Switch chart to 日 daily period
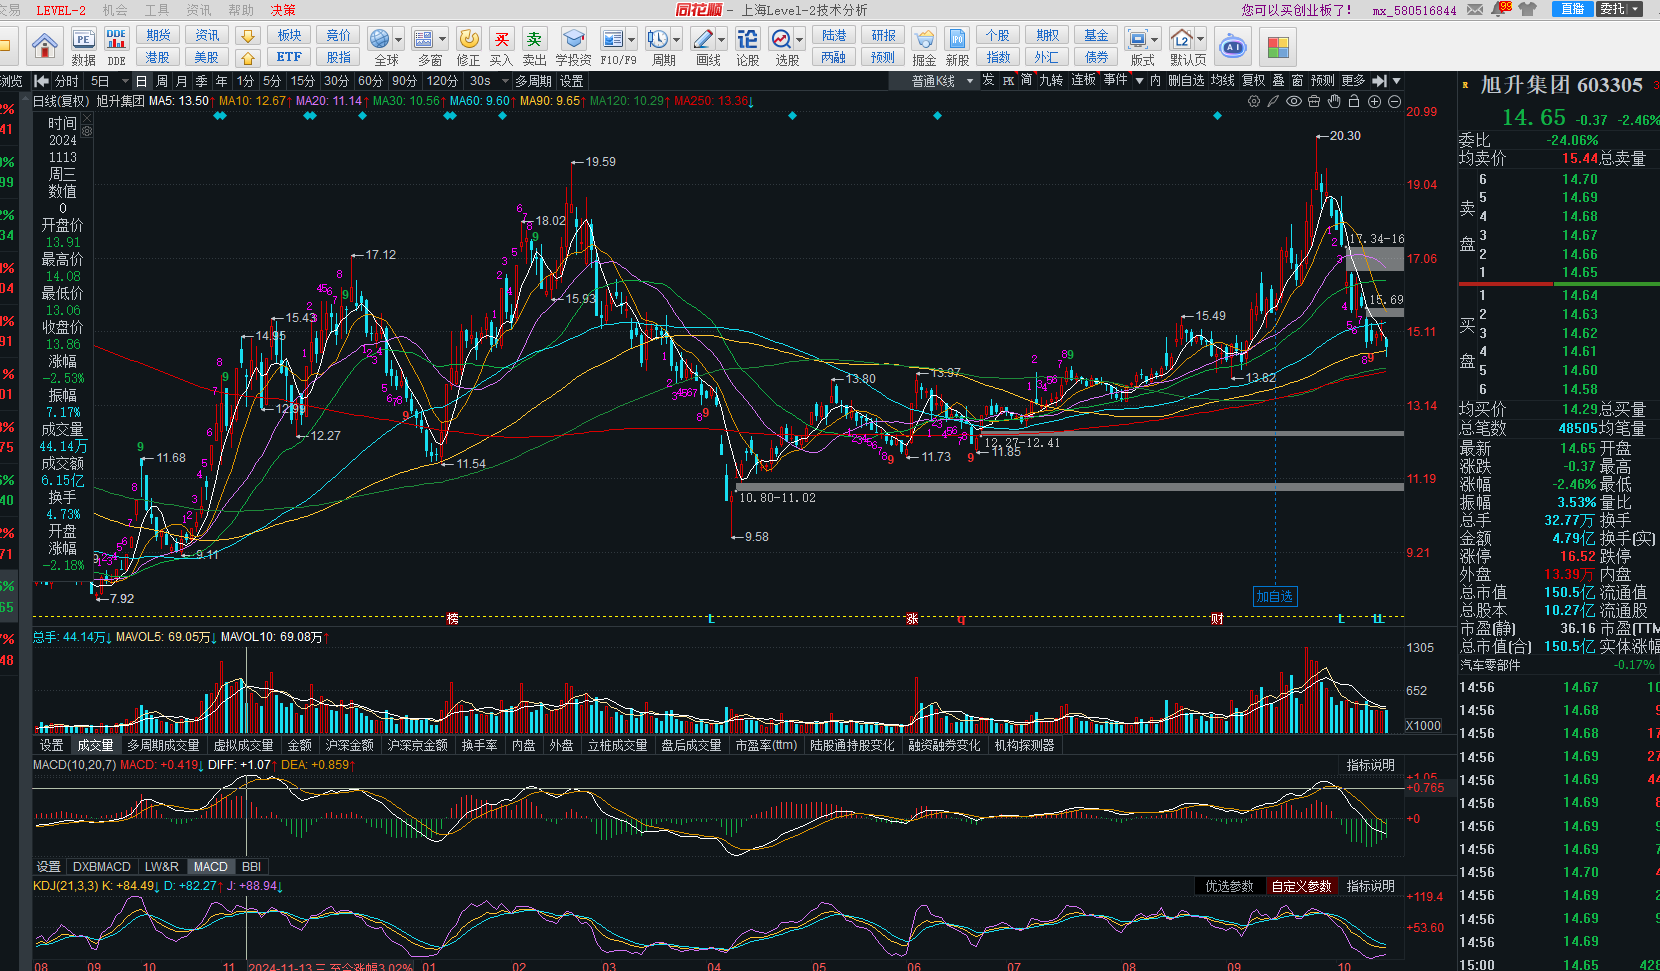The width and height of the screenshot is (1660, 971). [x=141, y=81]
